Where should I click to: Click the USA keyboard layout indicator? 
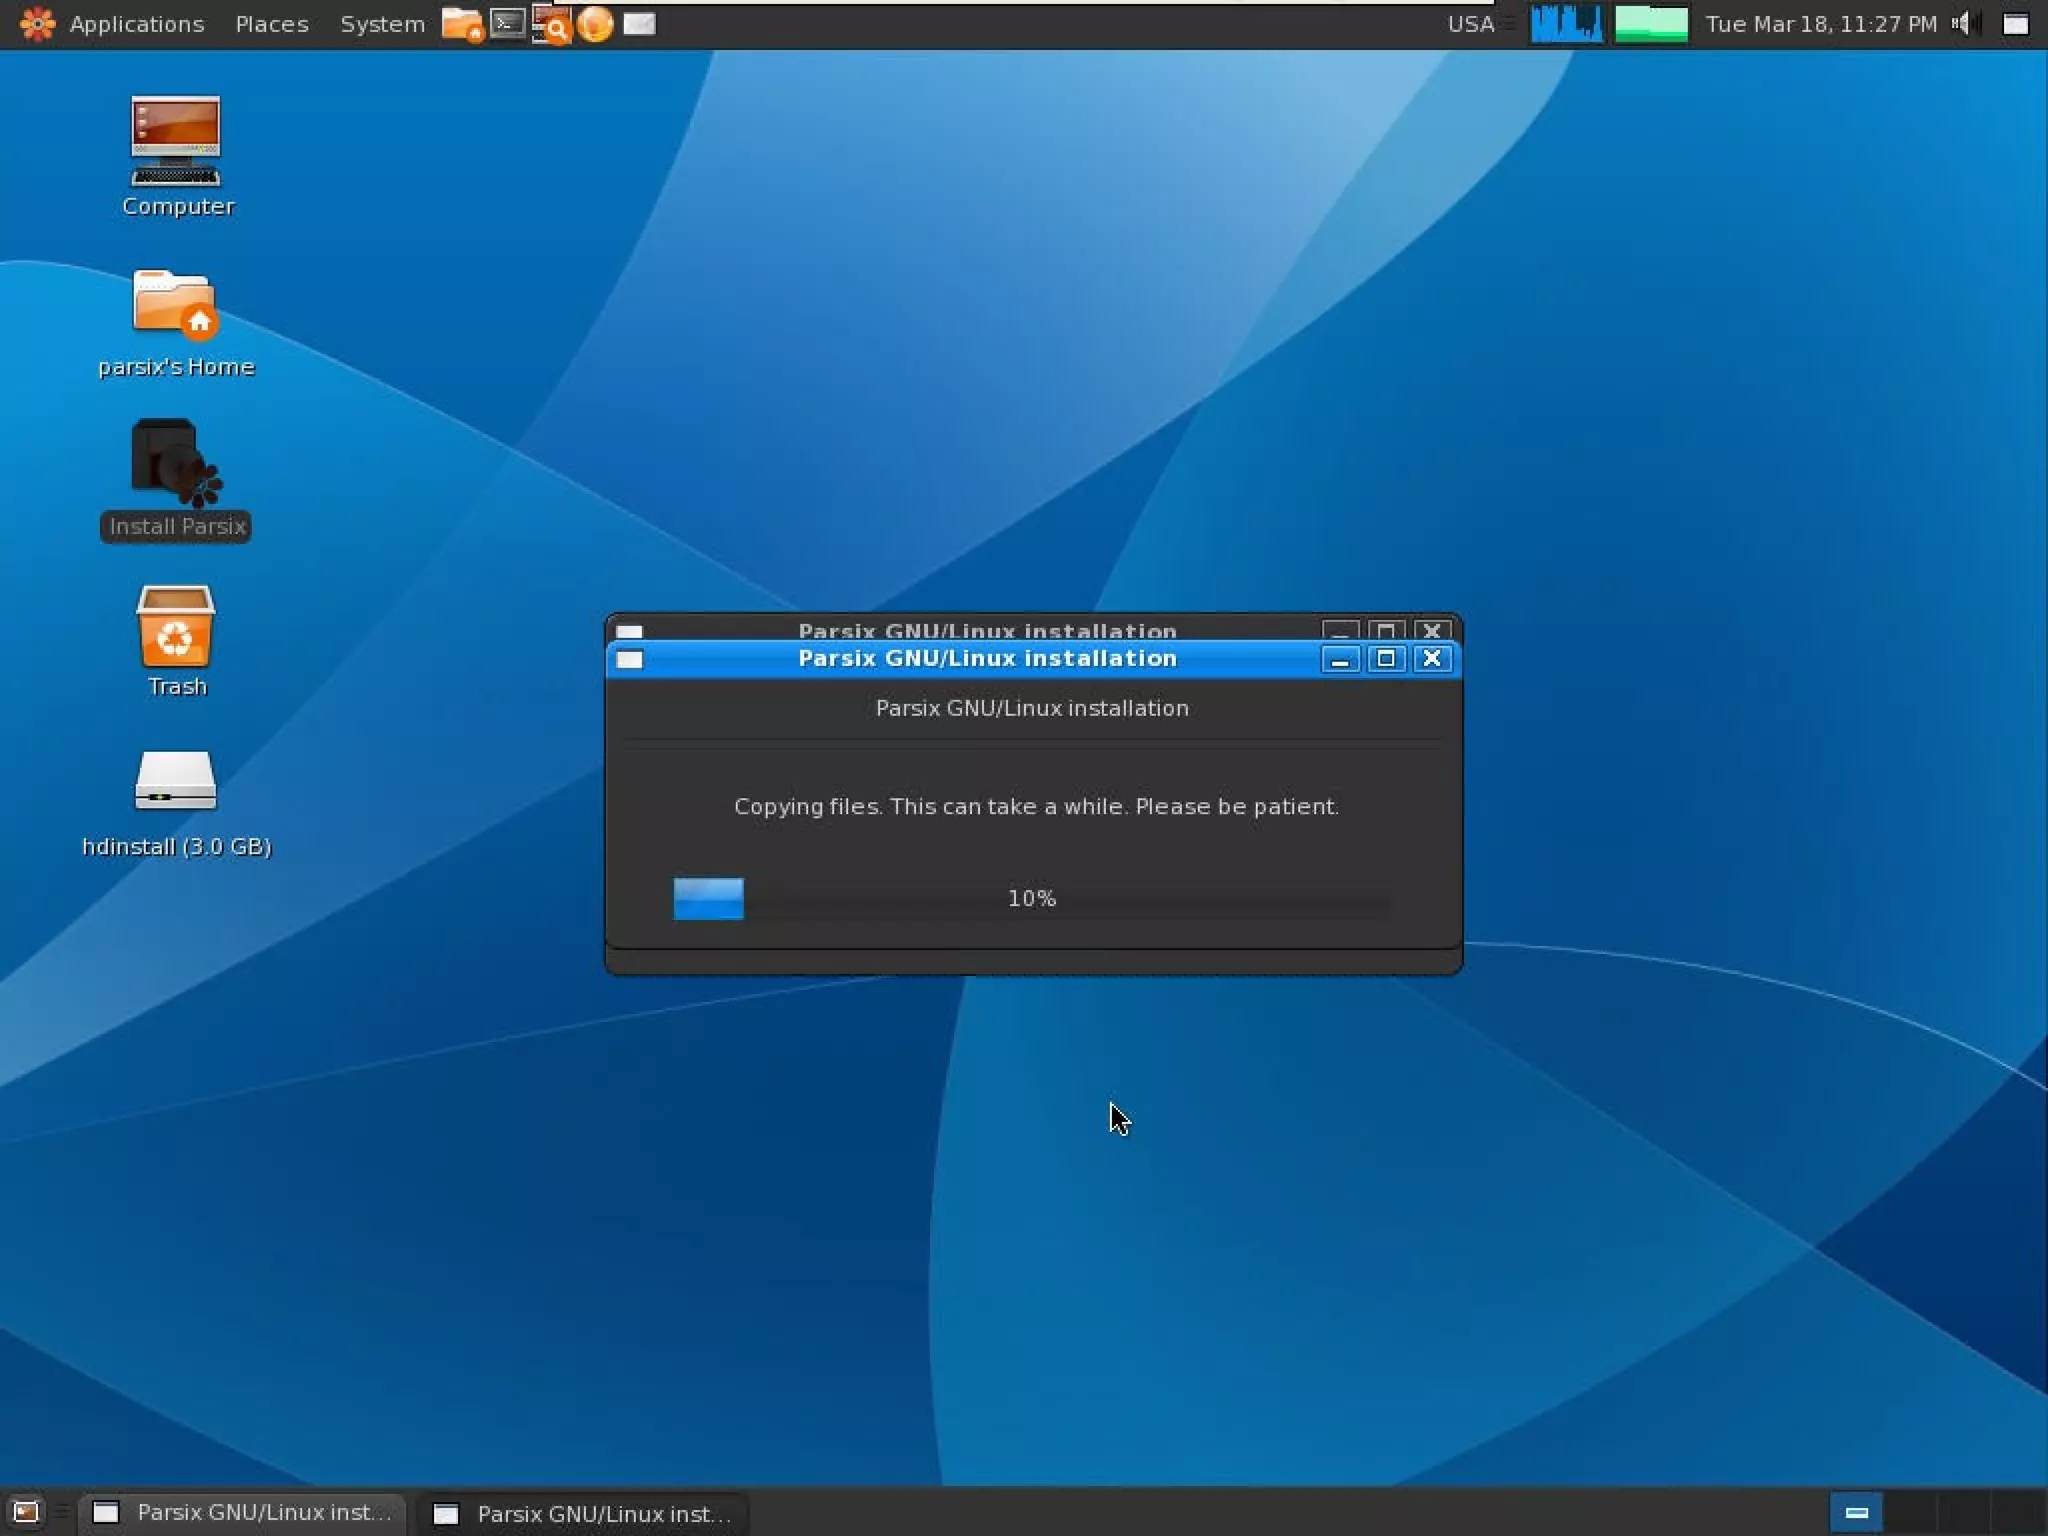click(x=1470, y=24)
